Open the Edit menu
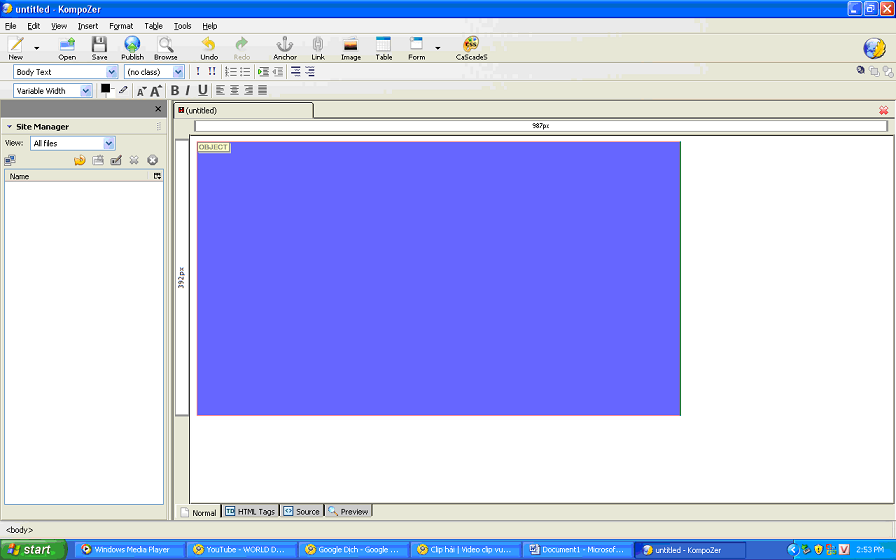The height and width of the screenshot is (560, 896). (x=34, y=26)
